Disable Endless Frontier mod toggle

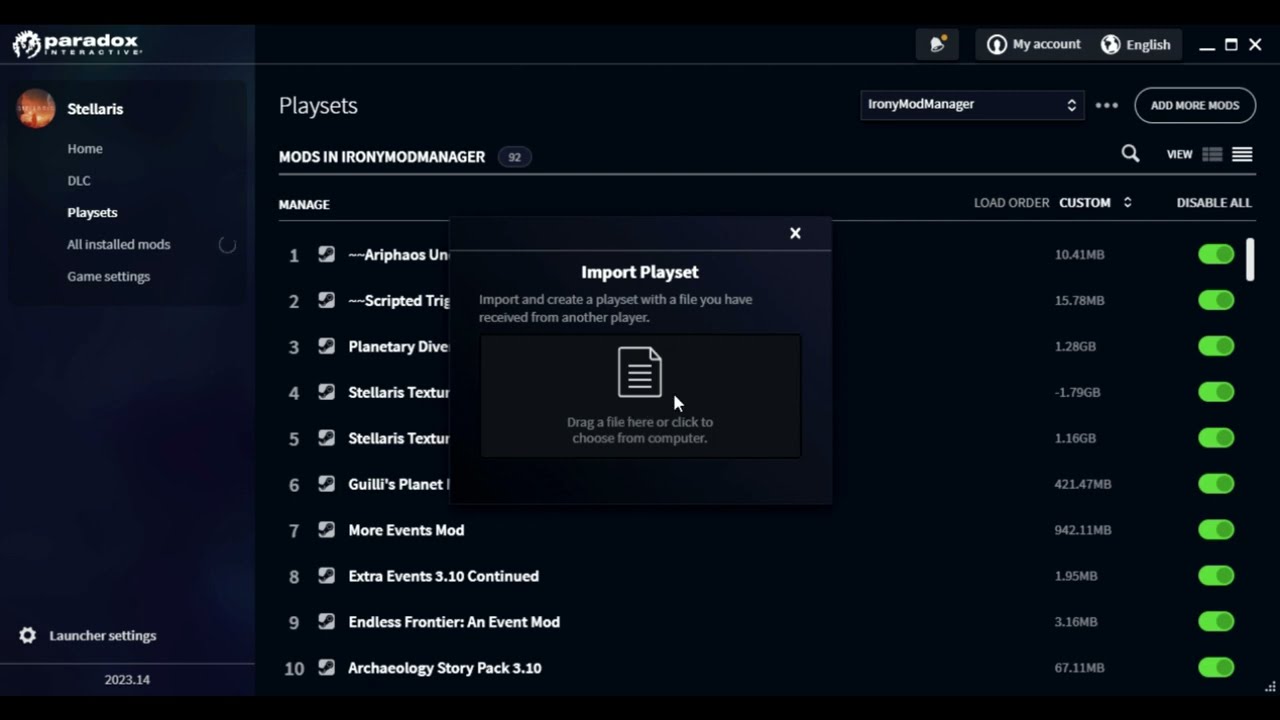[x=1216, y=622]
